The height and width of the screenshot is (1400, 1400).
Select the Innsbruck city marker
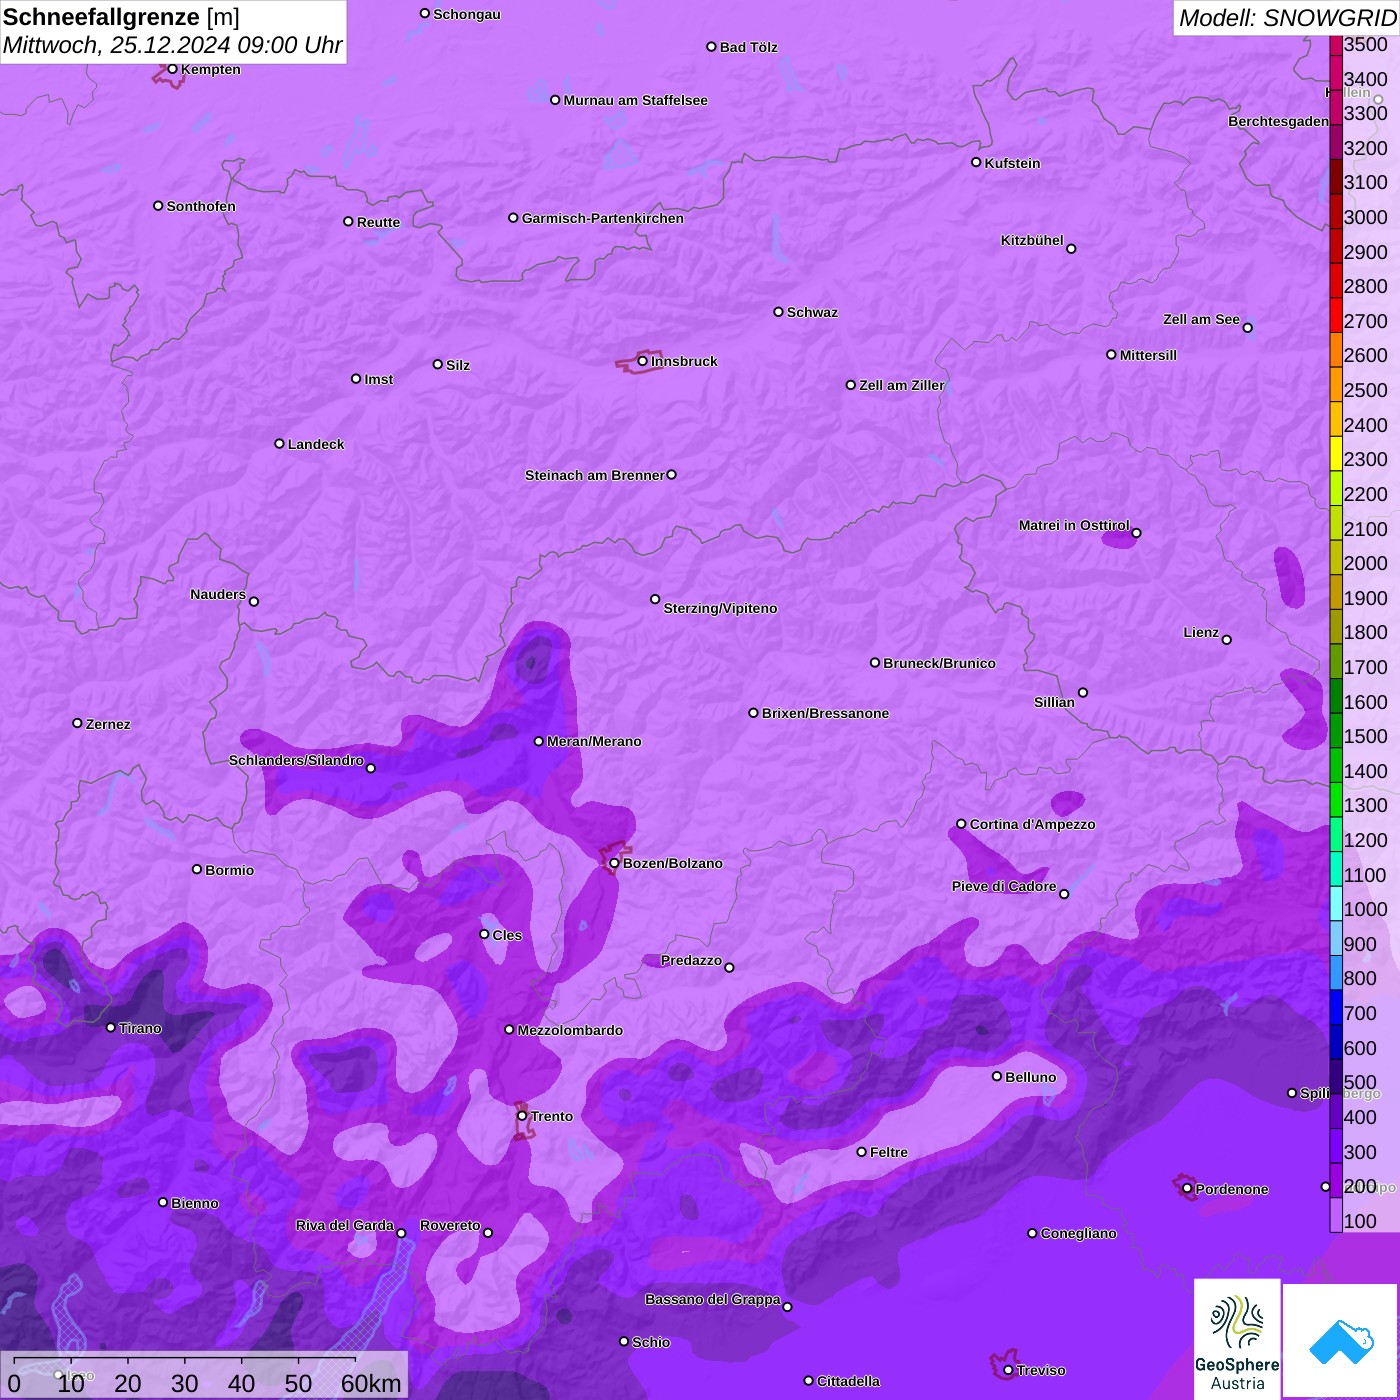tap(642, 361)
